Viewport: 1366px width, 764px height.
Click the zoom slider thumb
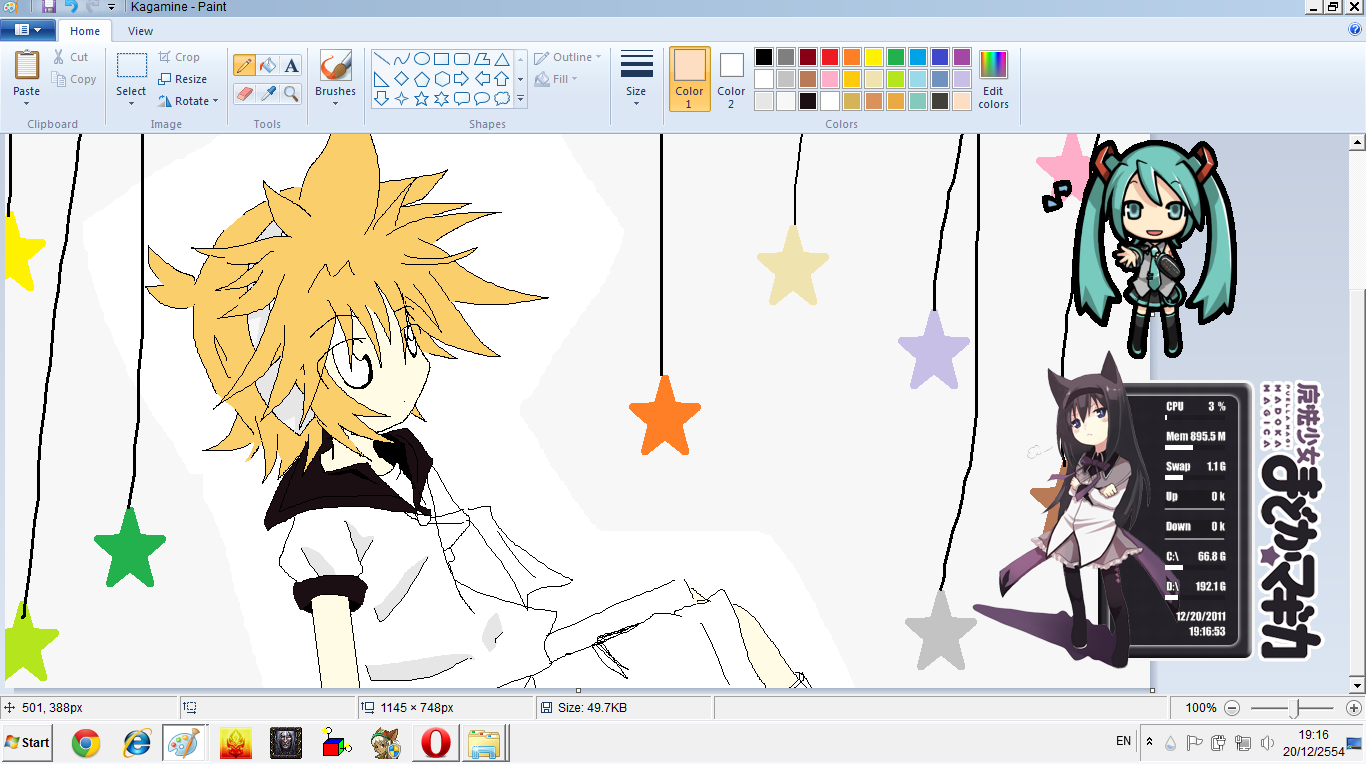click(x=1296, y=708)
